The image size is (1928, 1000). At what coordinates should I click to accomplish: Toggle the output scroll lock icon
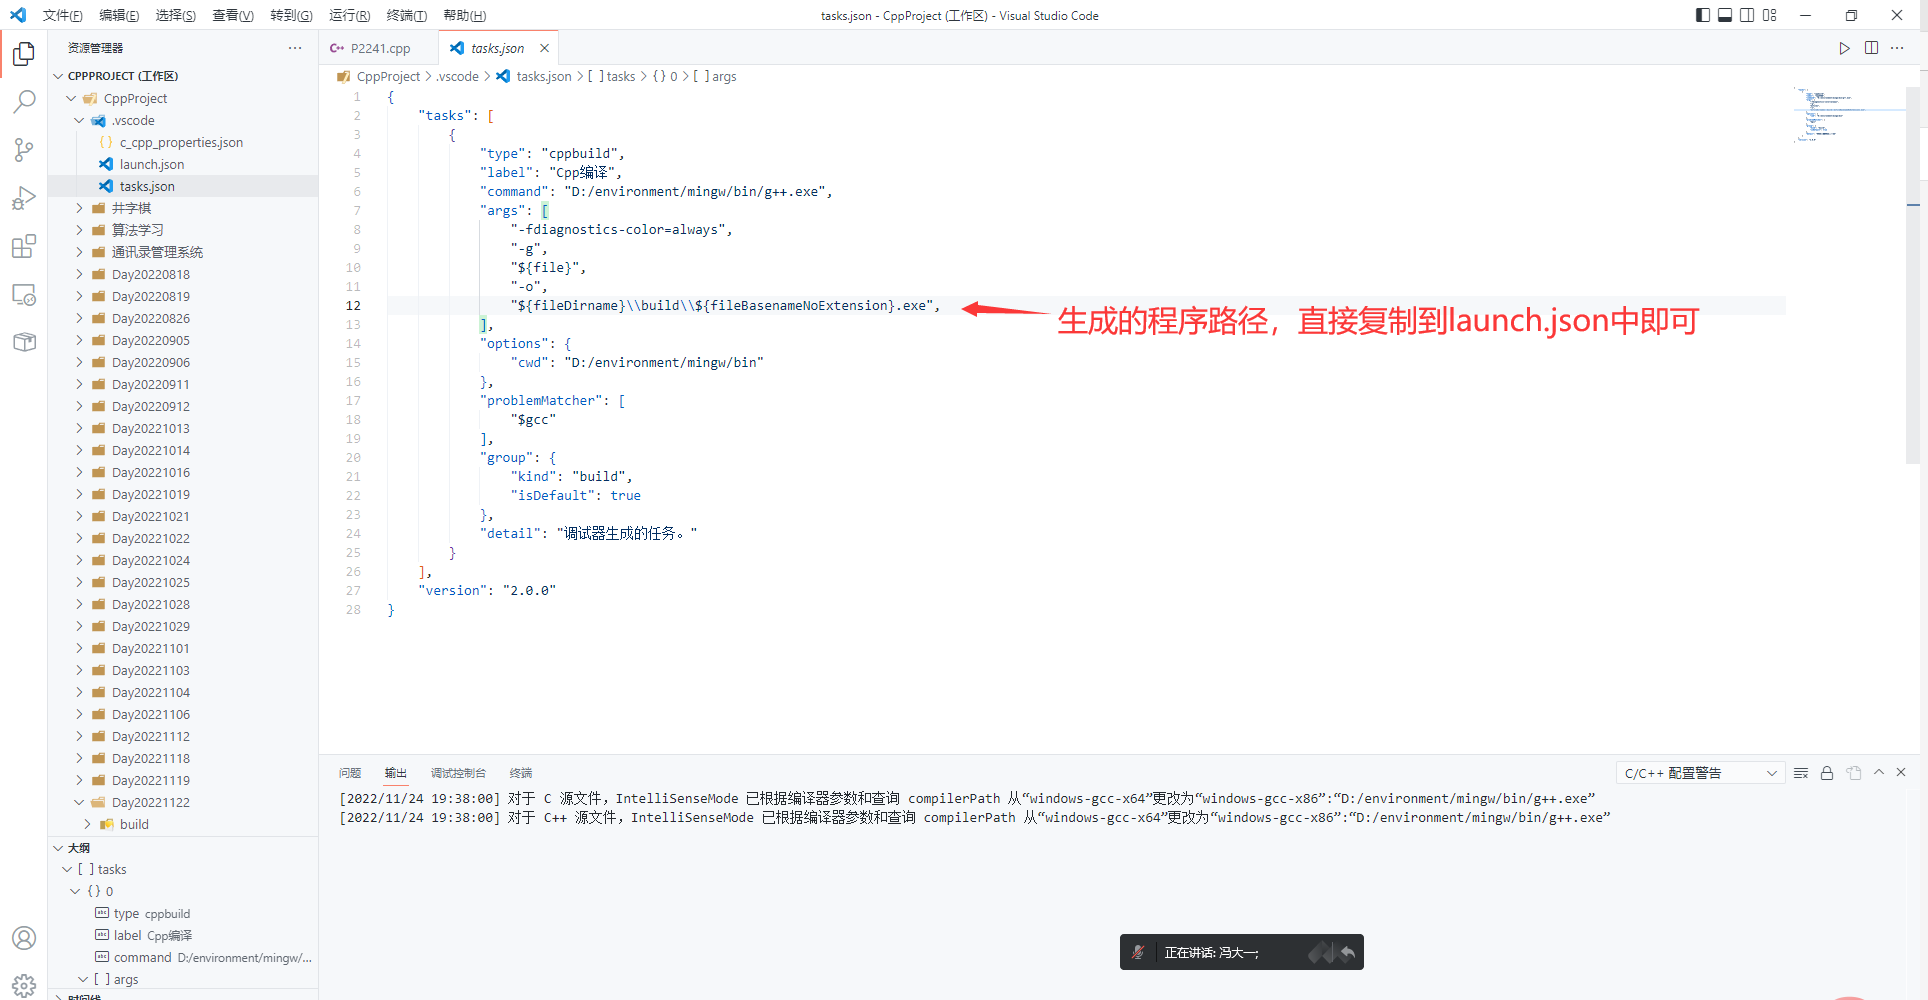(x=1827, y=773)
